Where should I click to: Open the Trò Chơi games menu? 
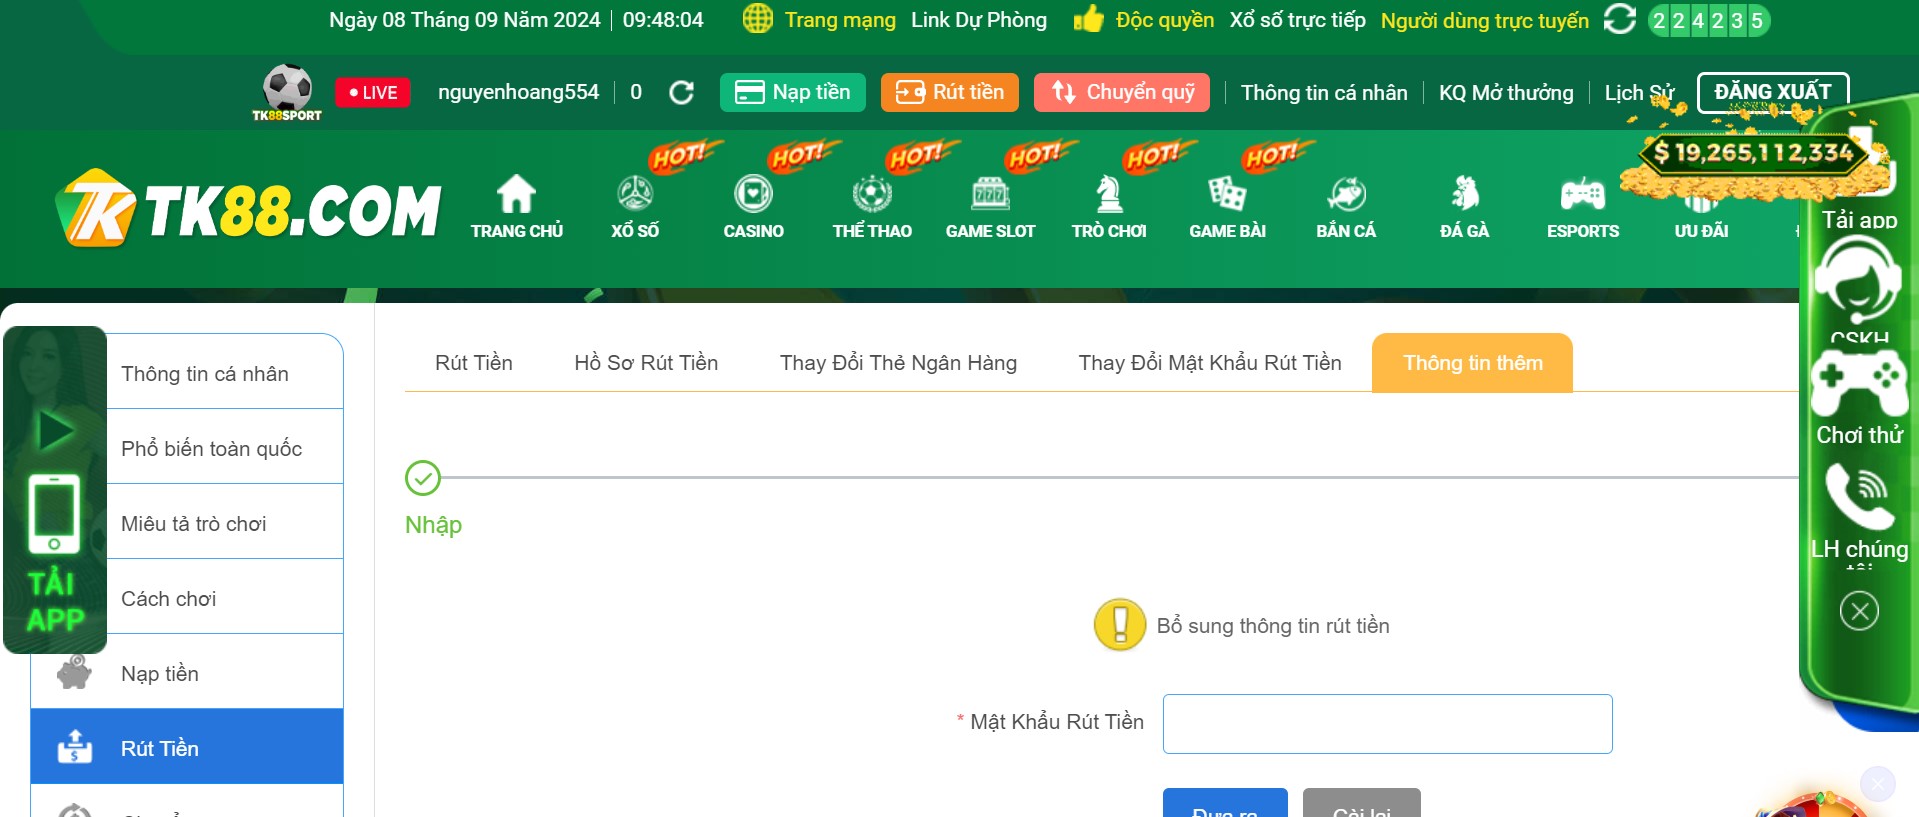point(1109,207)
